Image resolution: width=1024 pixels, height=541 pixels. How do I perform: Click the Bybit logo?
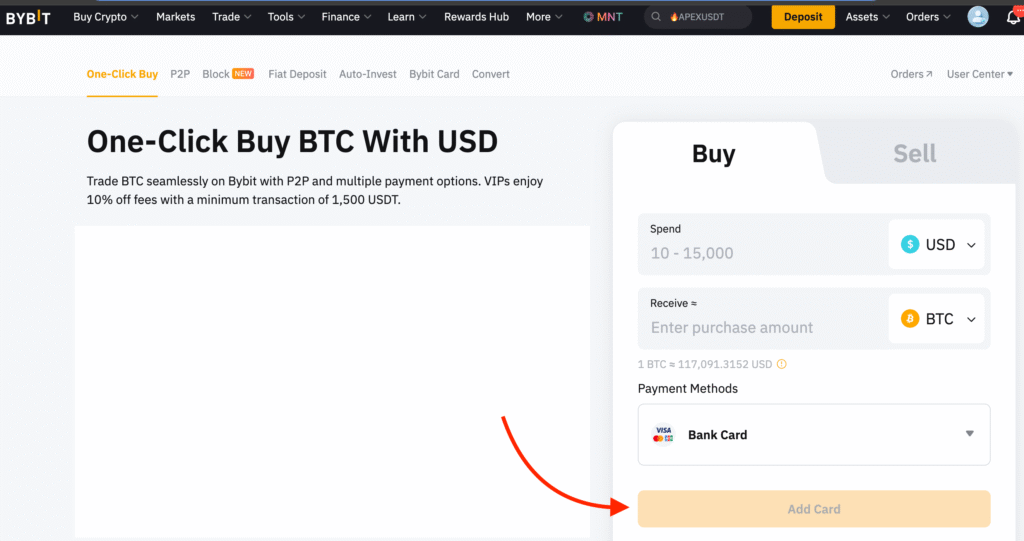(28, 17)
